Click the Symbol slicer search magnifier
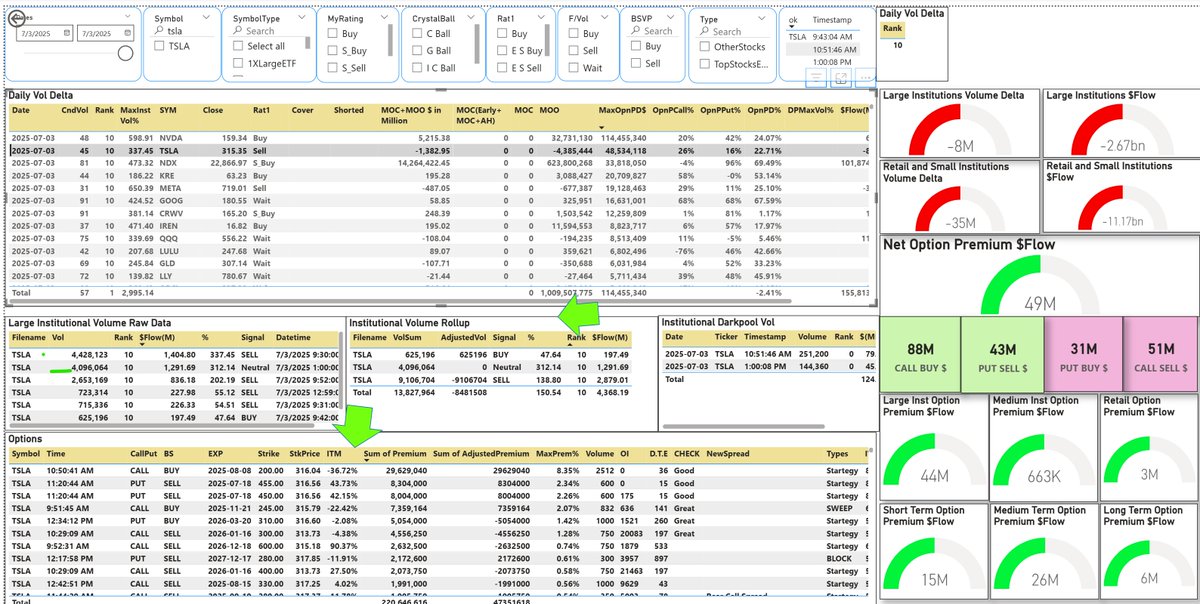This screenshot has width=1200, height=604. tap(159, 30)
